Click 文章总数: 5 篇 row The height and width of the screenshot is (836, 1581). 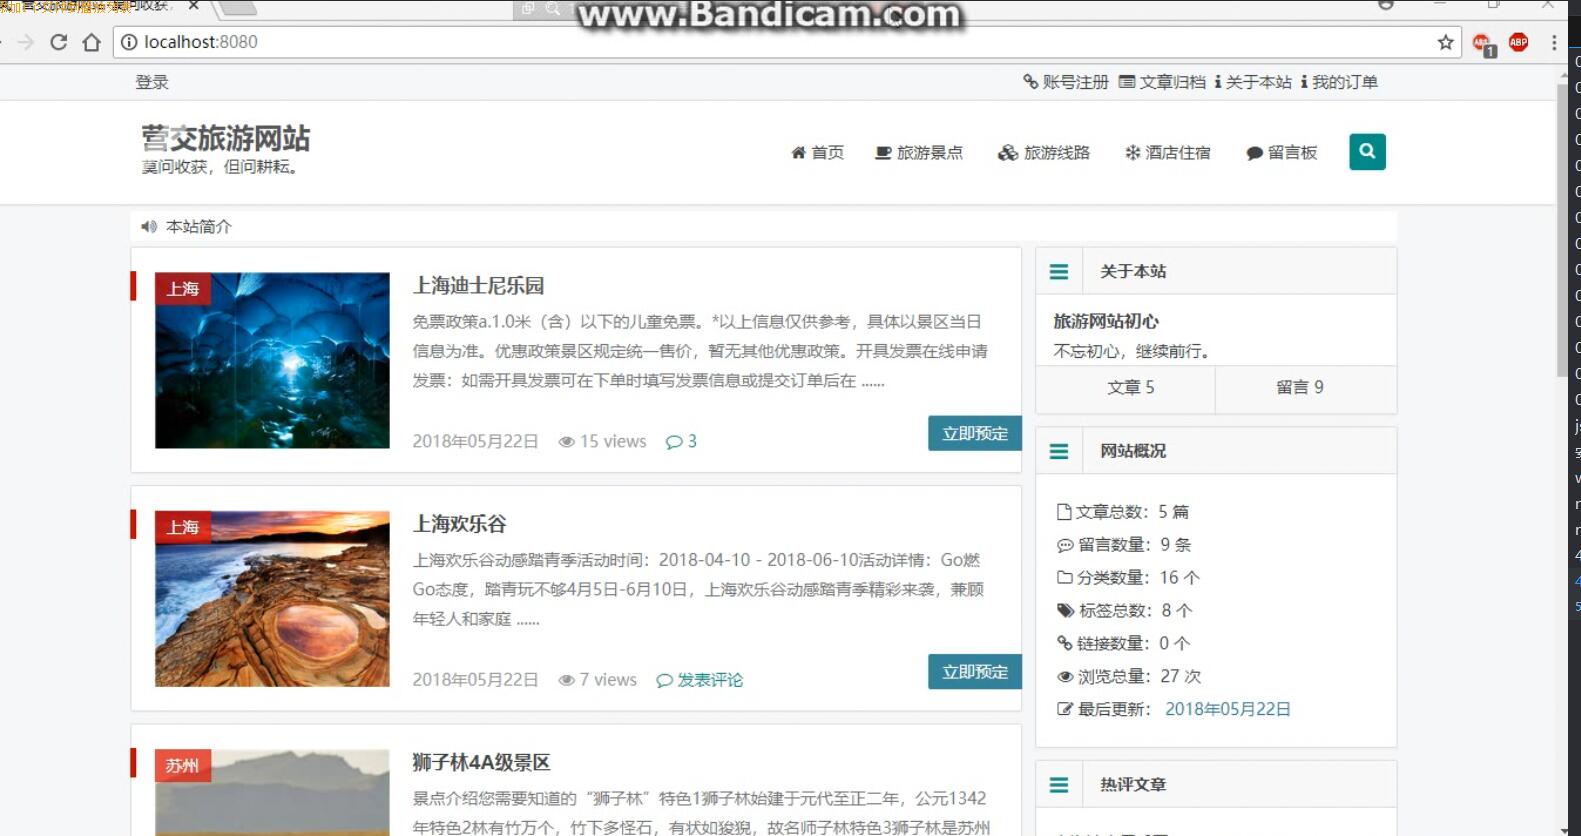click(x=1123, y=512)
